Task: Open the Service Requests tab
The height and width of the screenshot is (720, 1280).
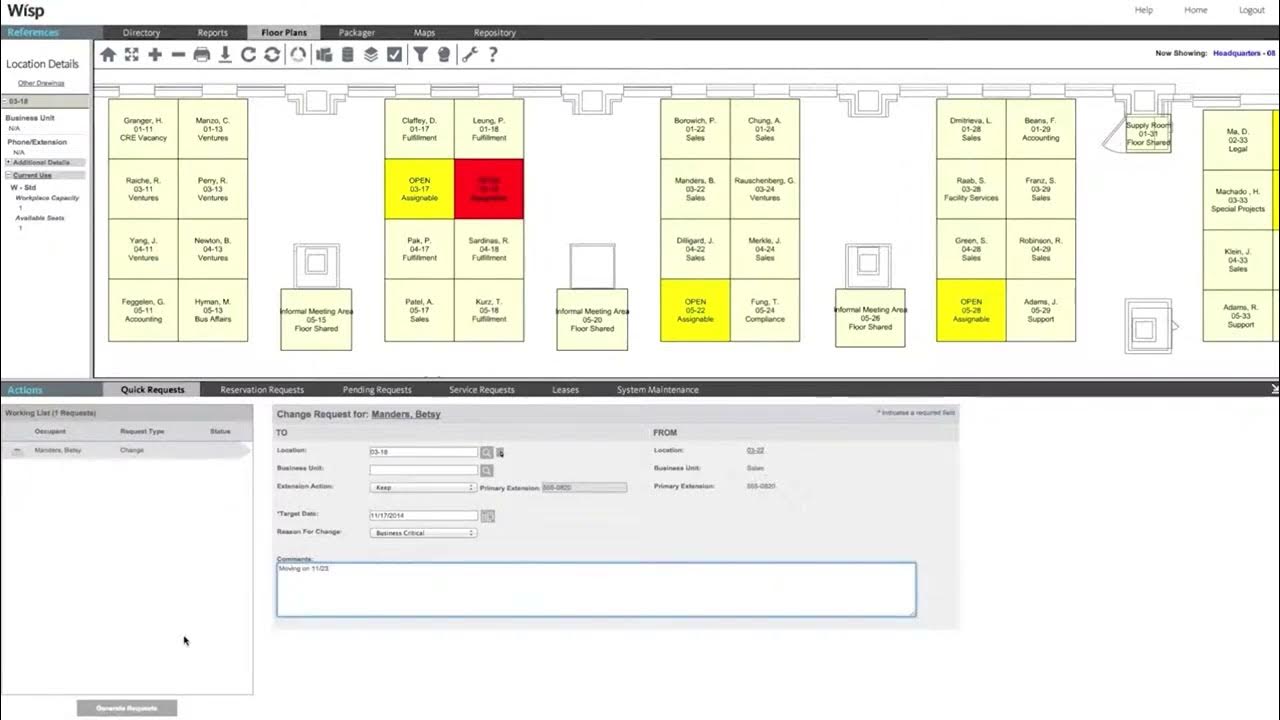Action: click(482, 390)
